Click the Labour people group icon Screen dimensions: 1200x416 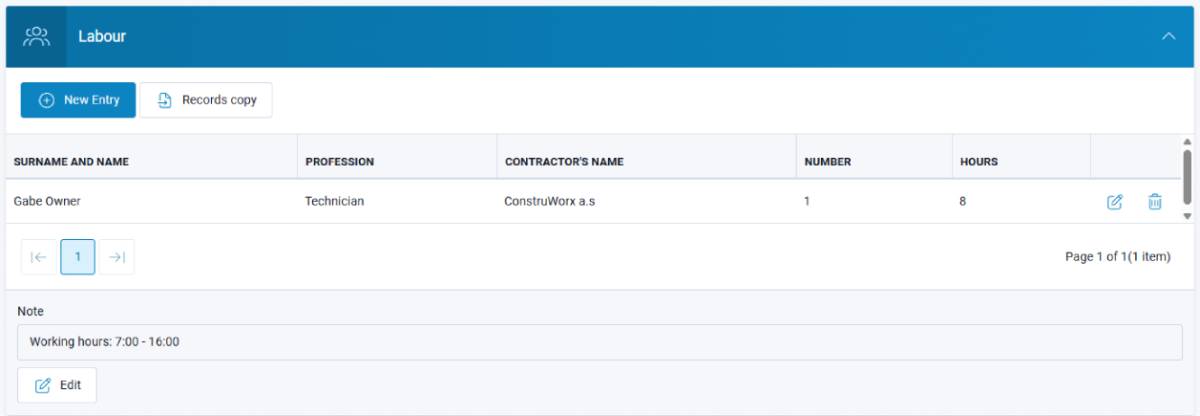pos(37,37)
